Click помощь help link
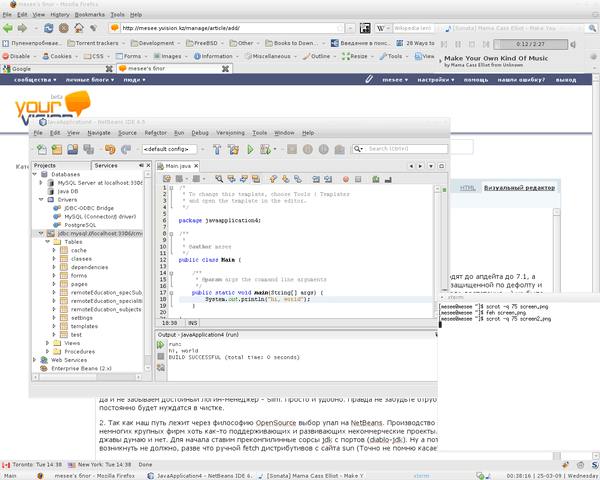Screen dimensions: 600x480 point(476,80)
